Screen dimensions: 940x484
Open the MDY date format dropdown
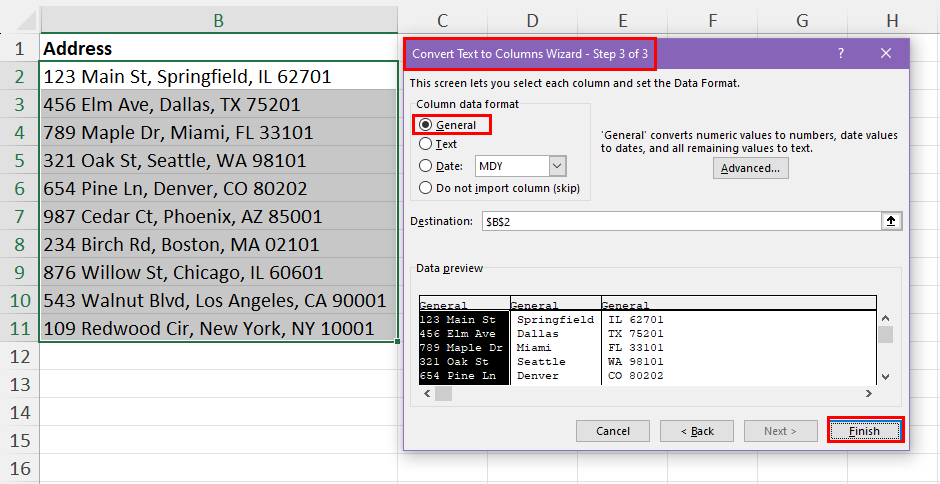click(x=558, y=166)
